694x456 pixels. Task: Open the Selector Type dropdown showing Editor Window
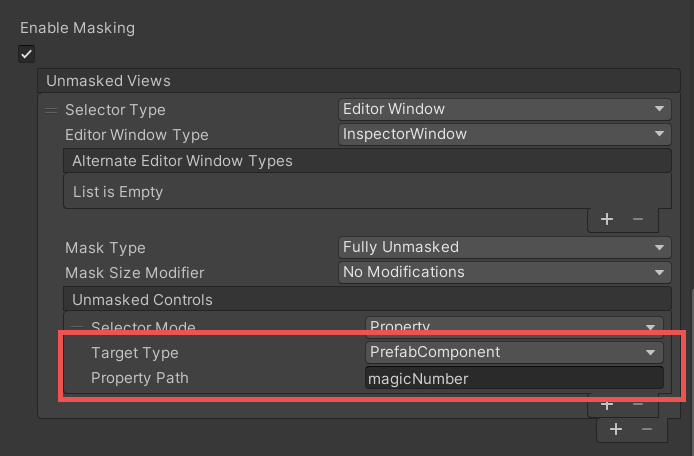click(x=504, y=109)
